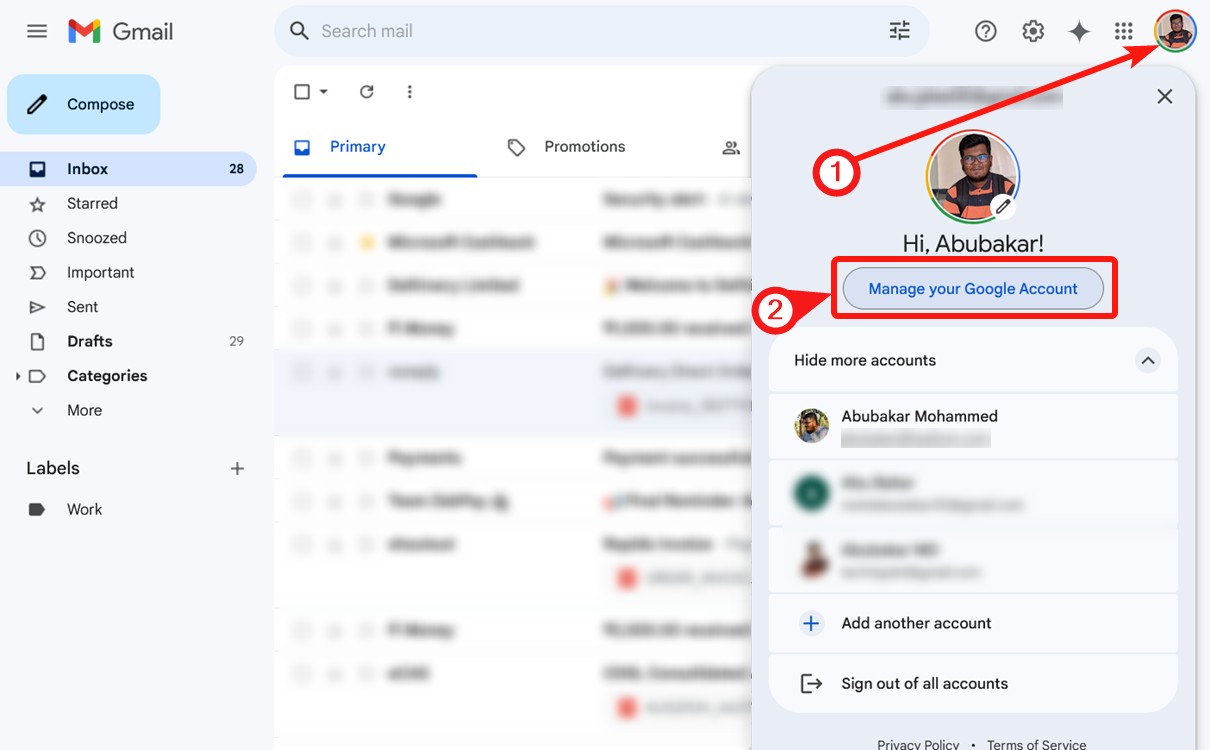This screenshot has height=750, width=1210.
Task: Open the Privacy Policy link
Action: 917,743
